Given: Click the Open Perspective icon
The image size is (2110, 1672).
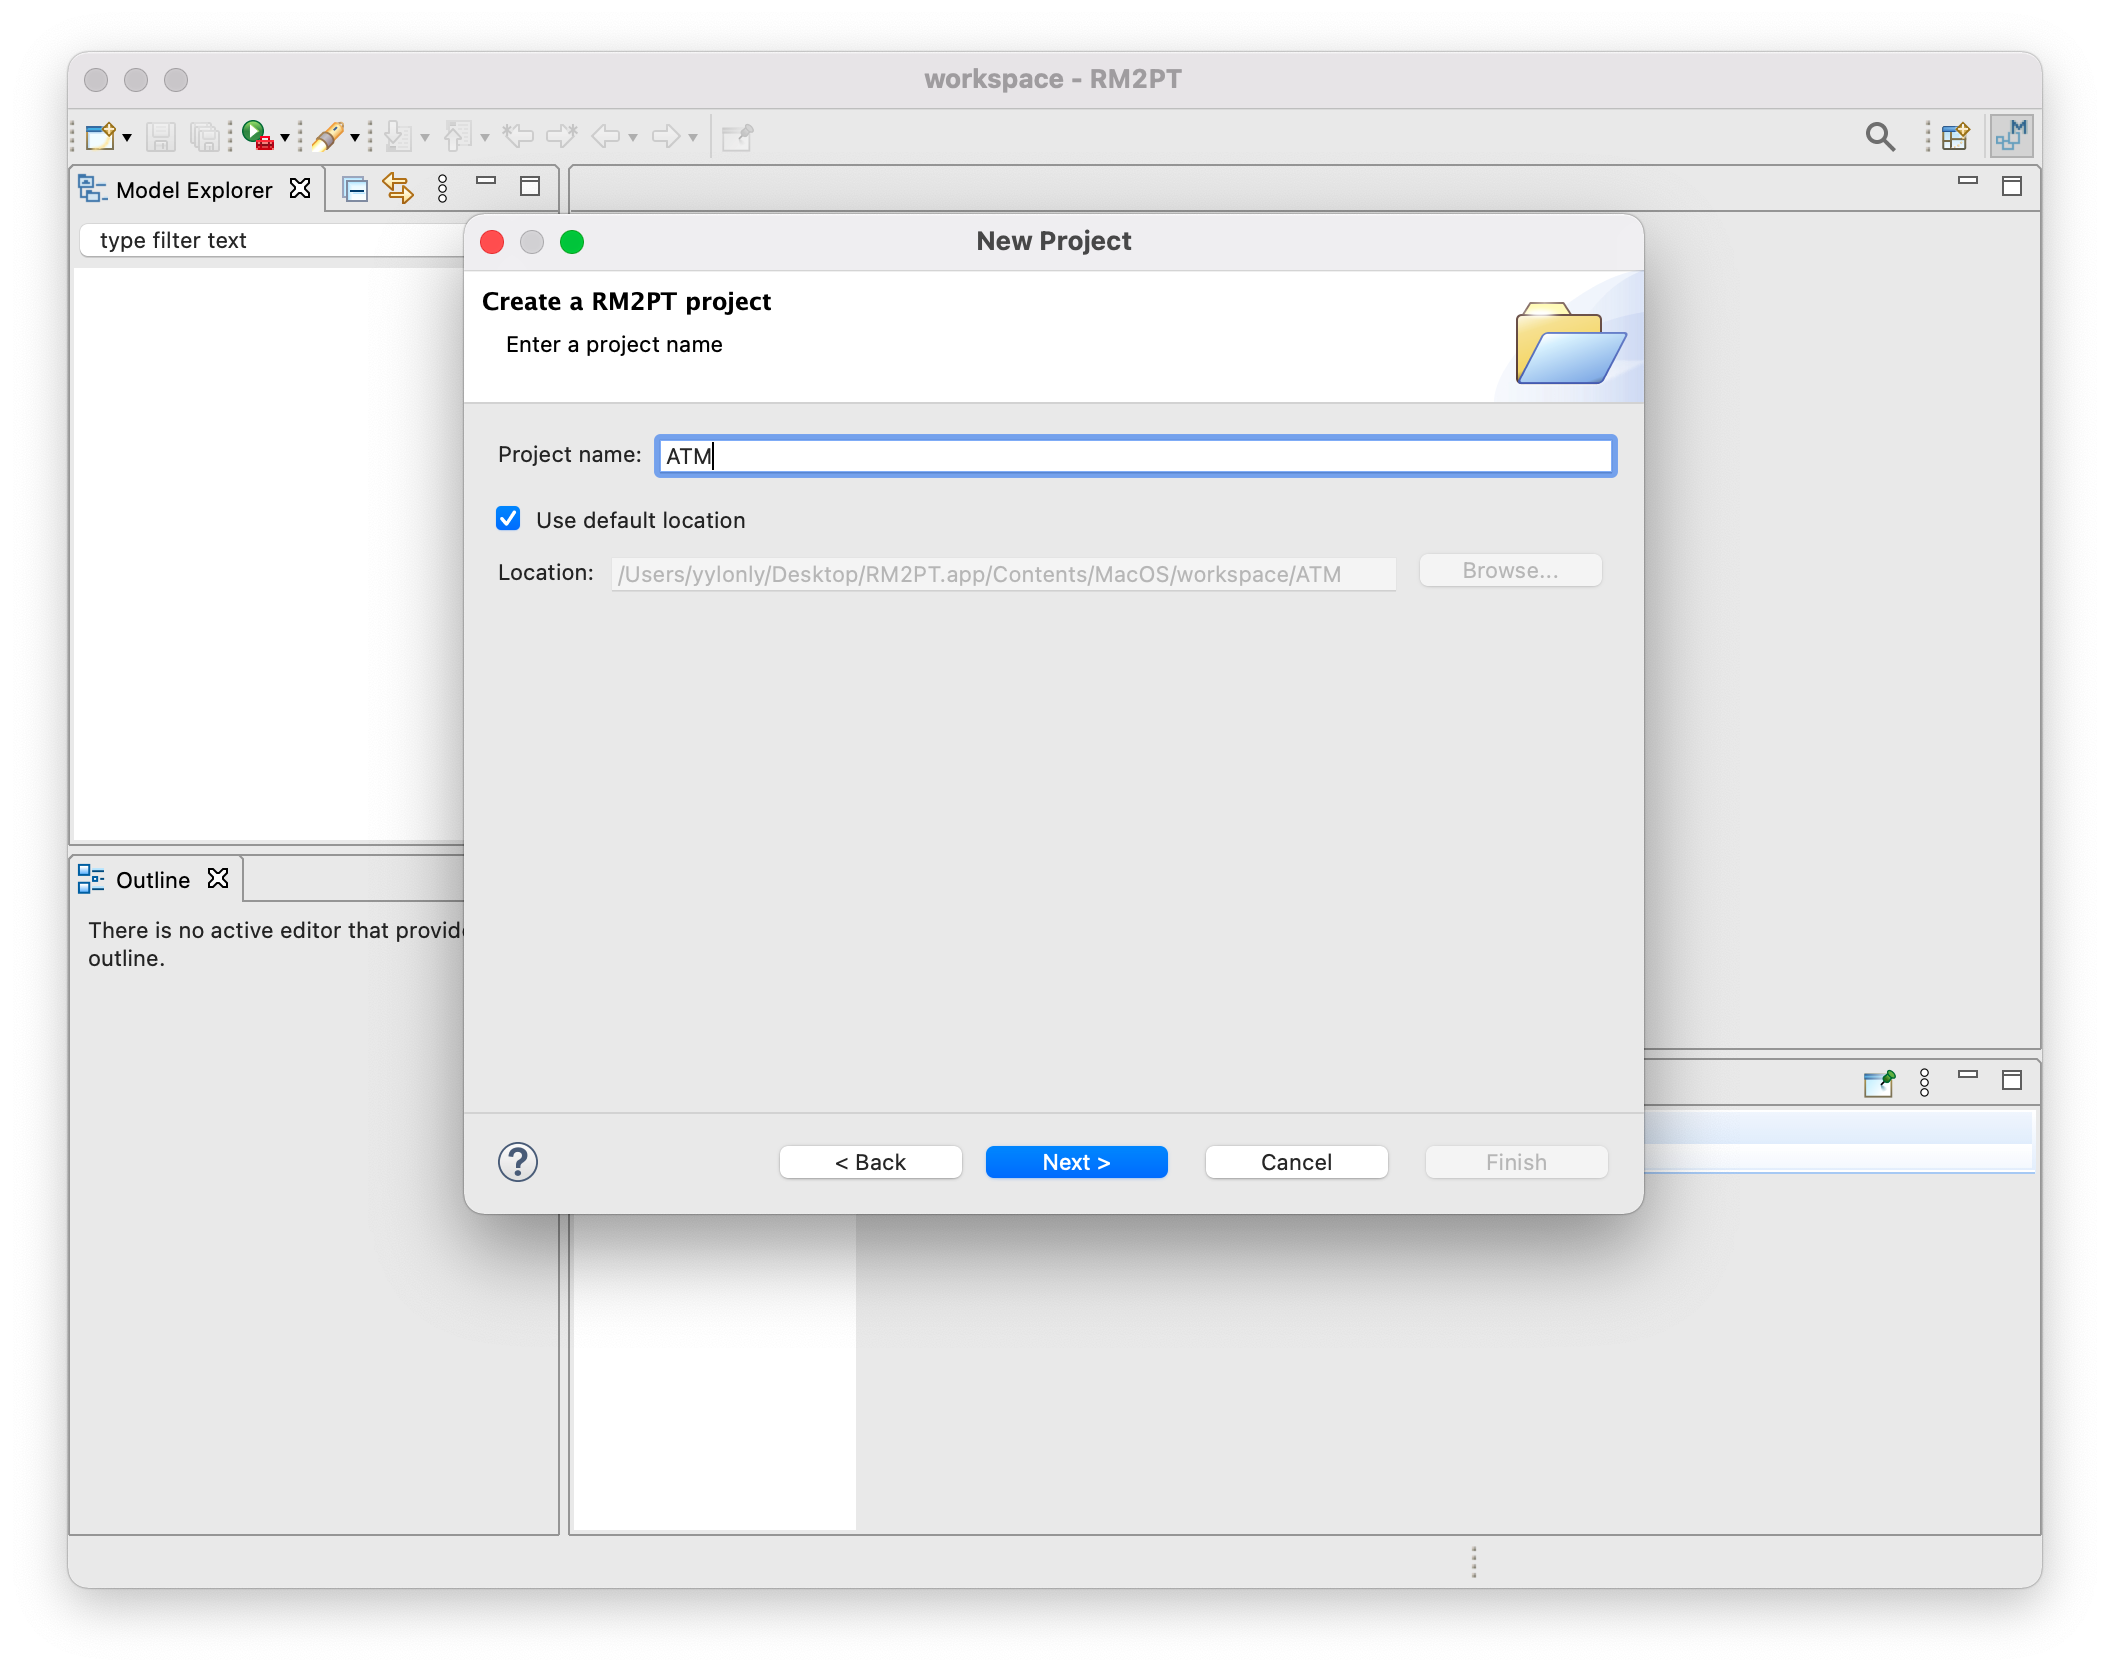Looking at the screenshot, I should [x=1955, y=136].
